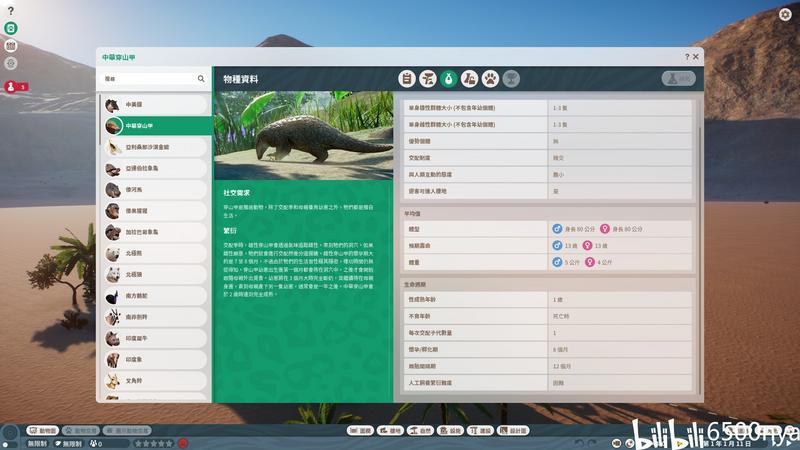Select the highlighted 中華穿山甲 pangolin entry
The height and width of the screenshot is (450, 800).
(x=157, y=126)
